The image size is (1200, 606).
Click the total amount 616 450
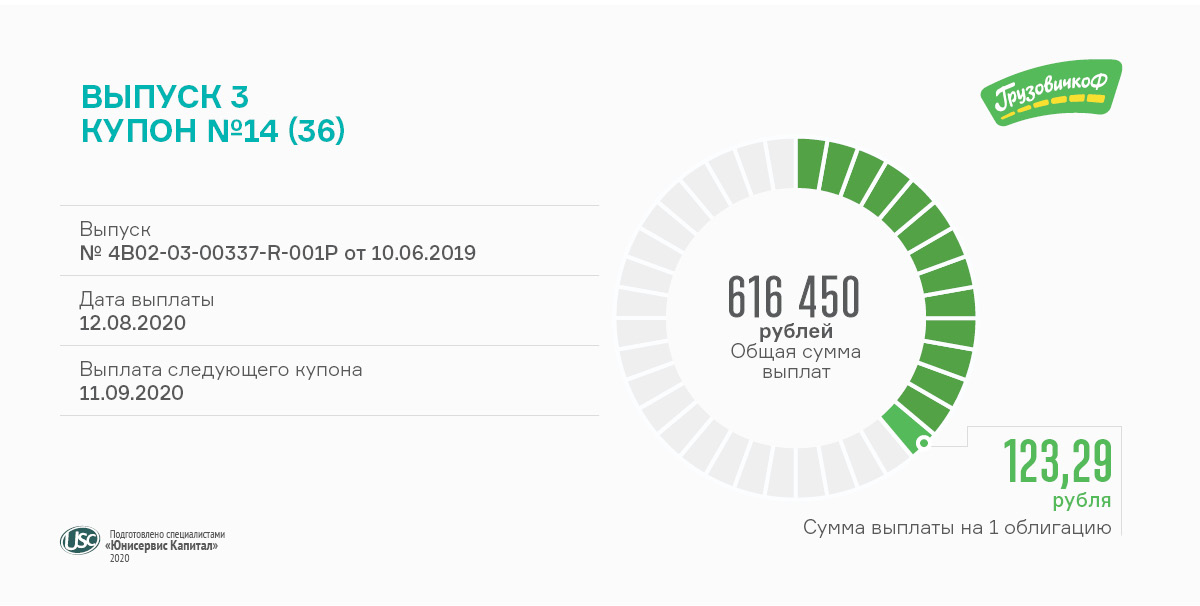tap(794, 296)
